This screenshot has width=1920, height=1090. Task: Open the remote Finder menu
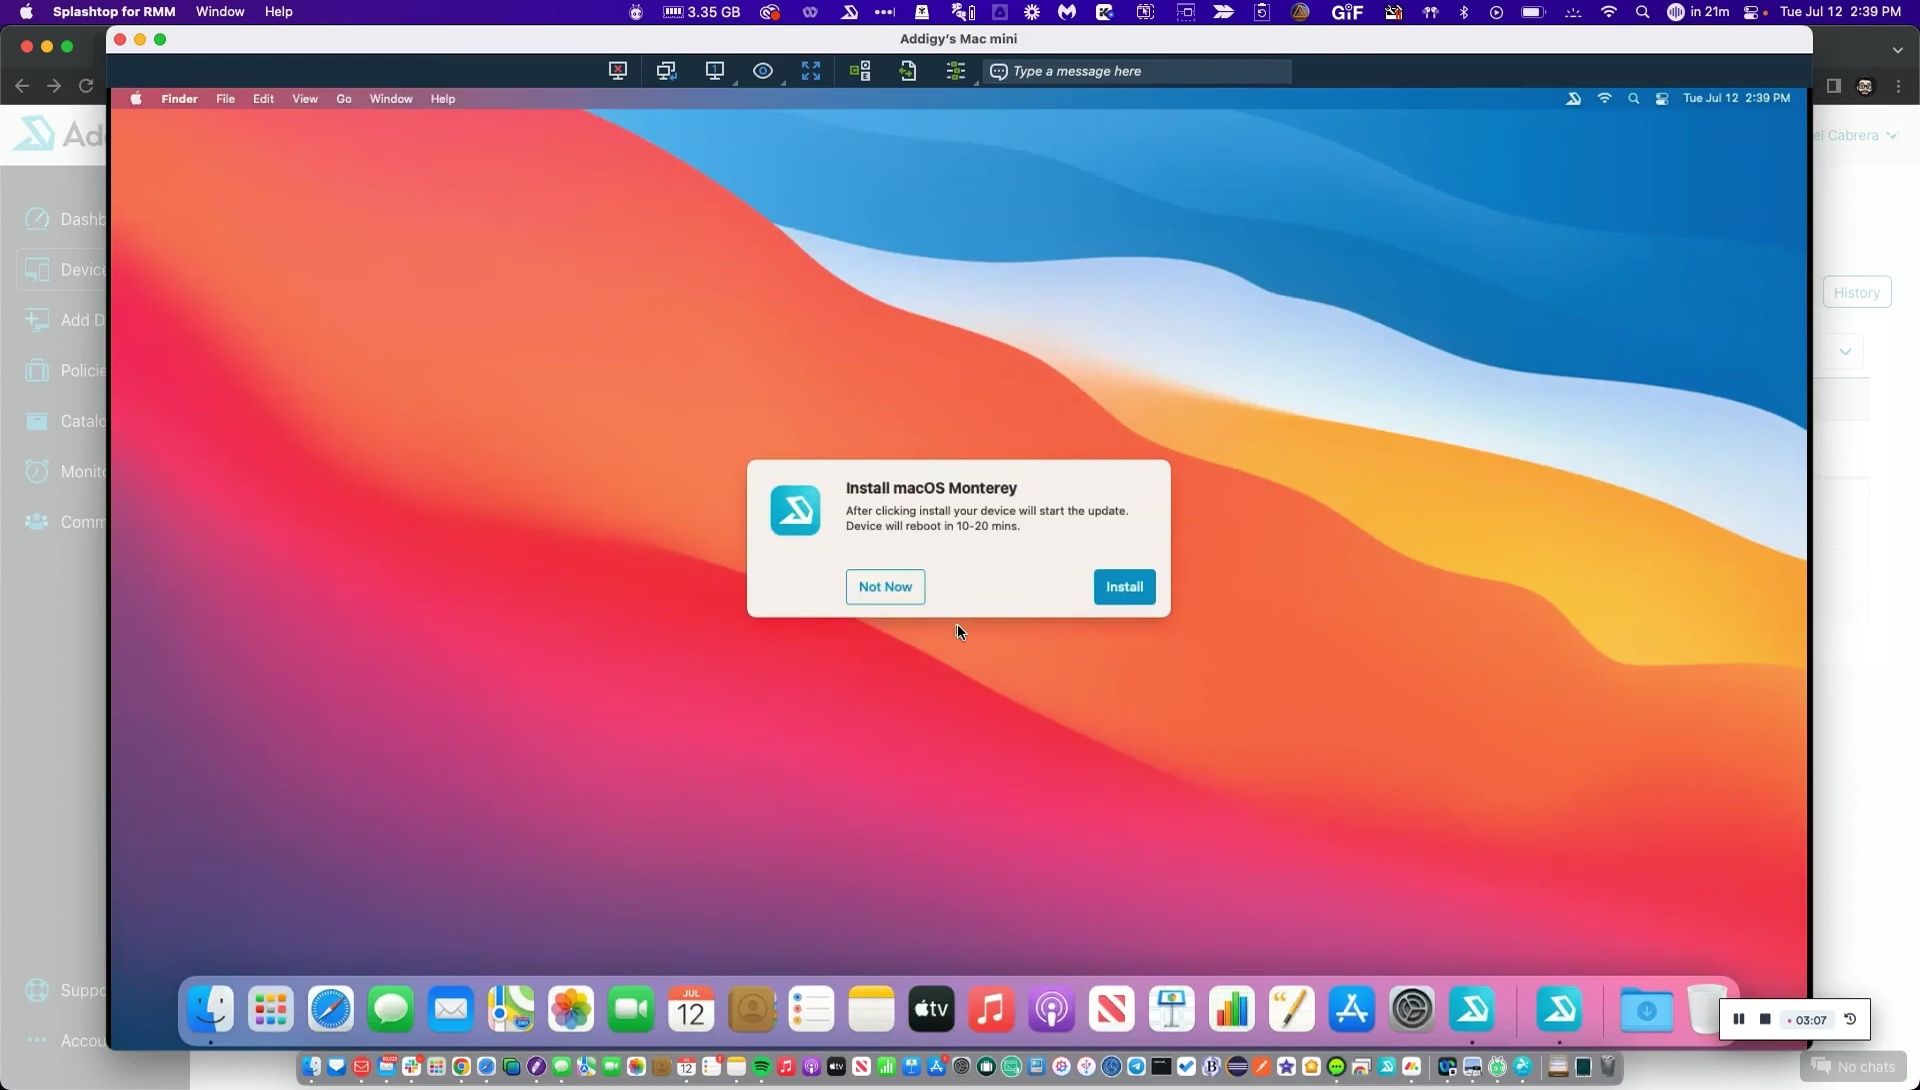pyautogui.click(x=179, y=99)
